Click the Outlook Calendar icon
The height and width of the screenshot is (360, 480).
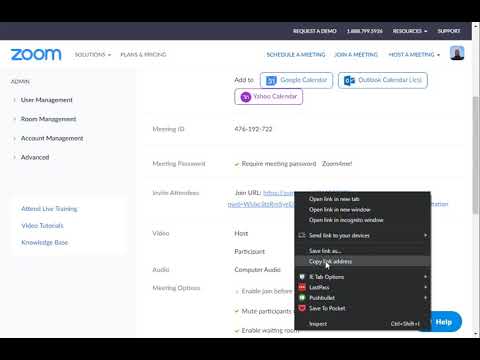(x=349, y=80)
